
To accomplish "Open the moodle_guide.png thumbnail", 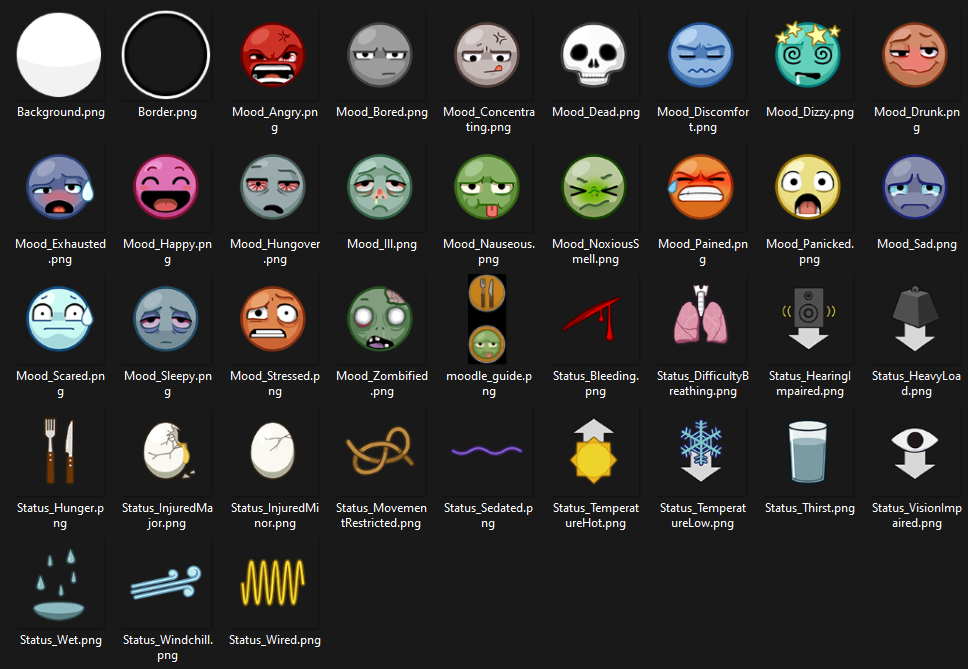I will click(x=487, y=319).
